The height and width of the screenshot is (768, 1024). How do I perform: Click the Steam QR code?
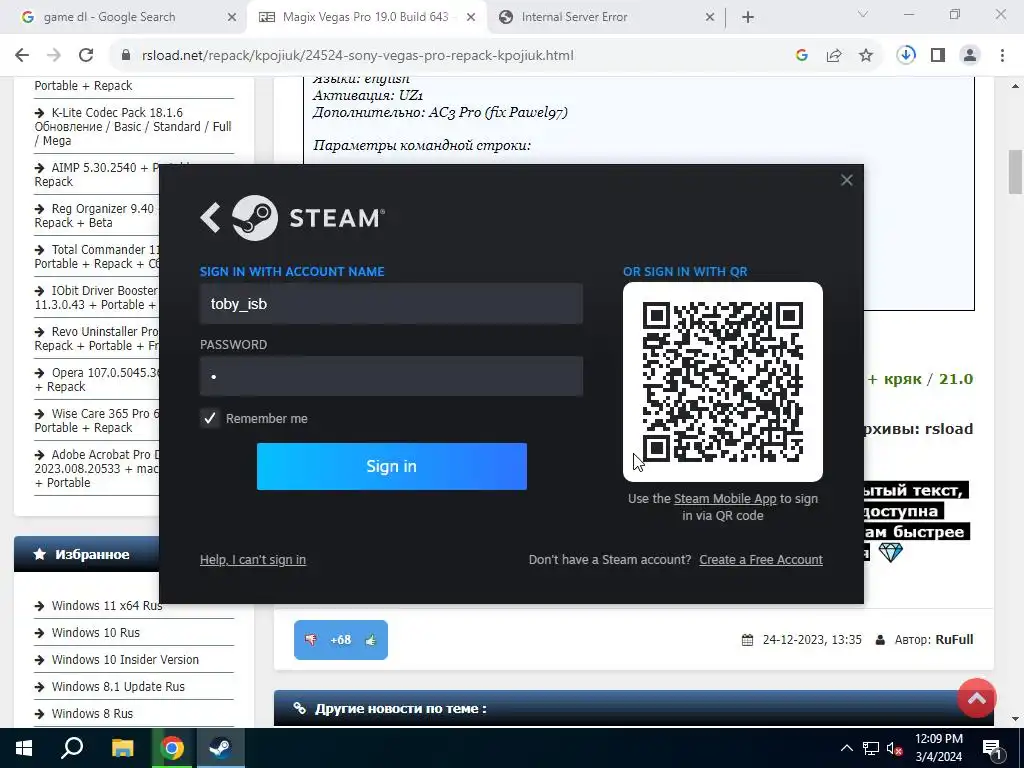point(723,382)
